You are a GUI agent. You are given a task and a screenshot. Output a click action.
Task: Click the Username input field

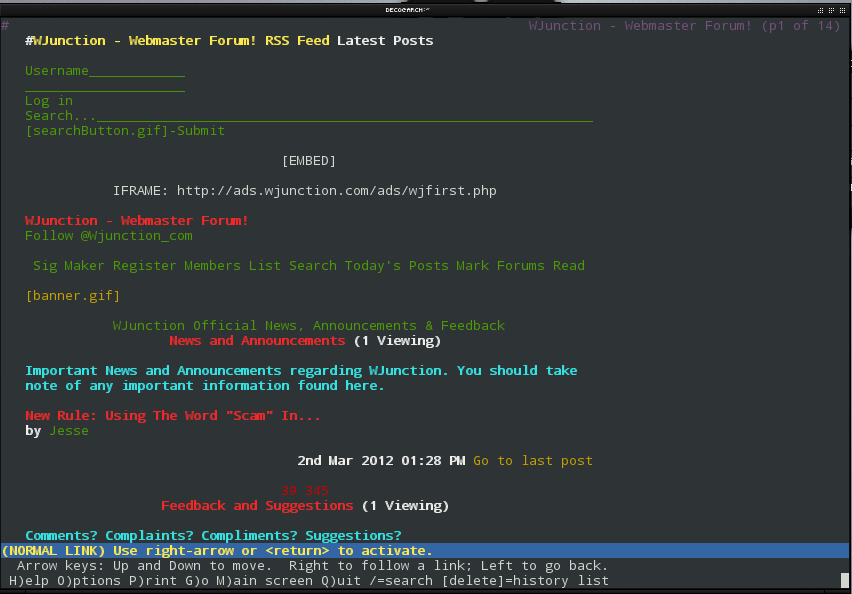(x=137, y=71)
